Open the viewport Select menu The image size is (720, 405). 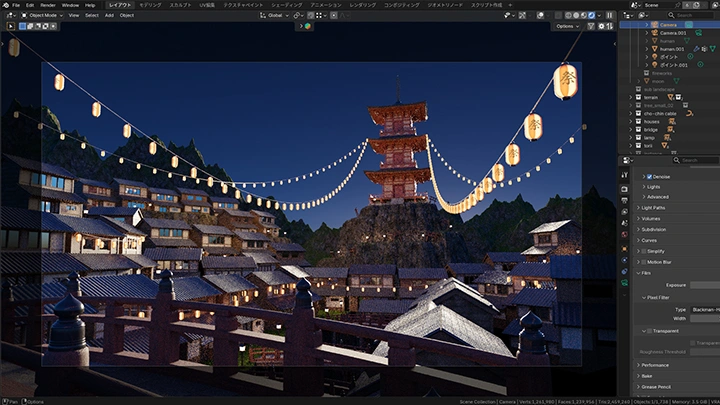click(92, 15)
